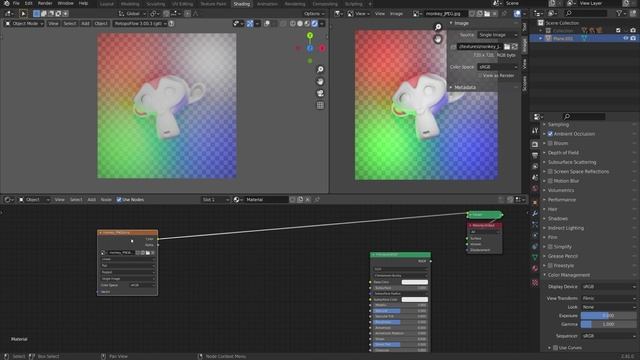The height and width of the screenshot is (360, 640).
Task: Click the outliner filter funnel icon
Action: click(620, 13)
